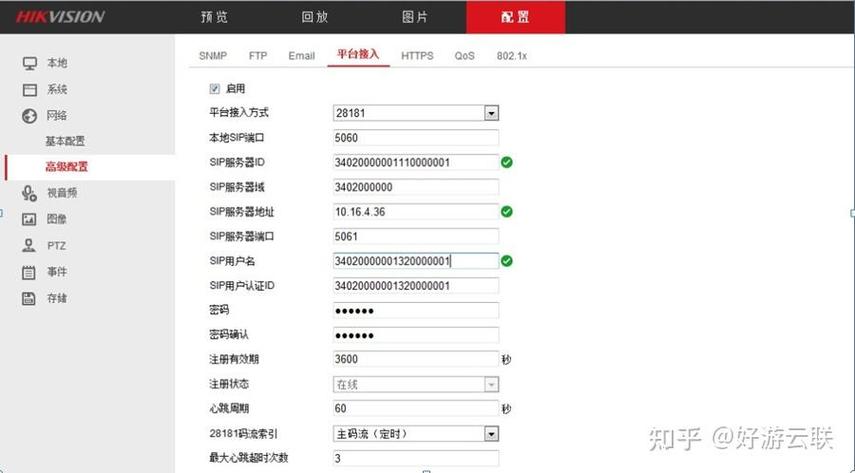
Task: Switch to the QoS tab
Action: click(x=465, y=56)
